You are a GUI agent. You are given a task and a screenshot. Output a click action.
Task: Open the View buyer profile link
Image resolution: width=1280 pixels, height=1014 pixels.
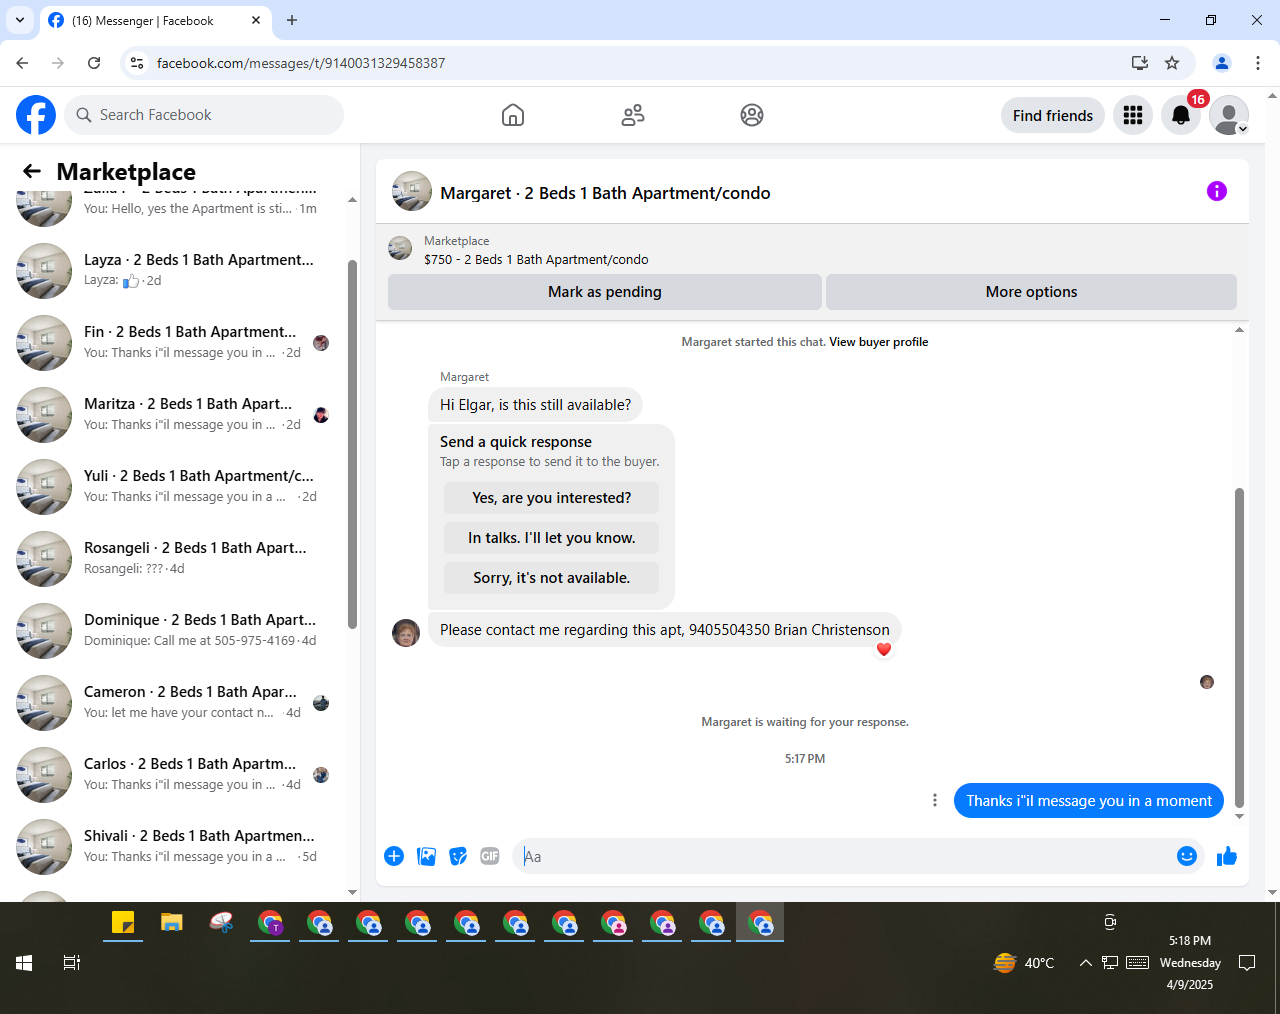pyautogui.click(x=878, y=342)
